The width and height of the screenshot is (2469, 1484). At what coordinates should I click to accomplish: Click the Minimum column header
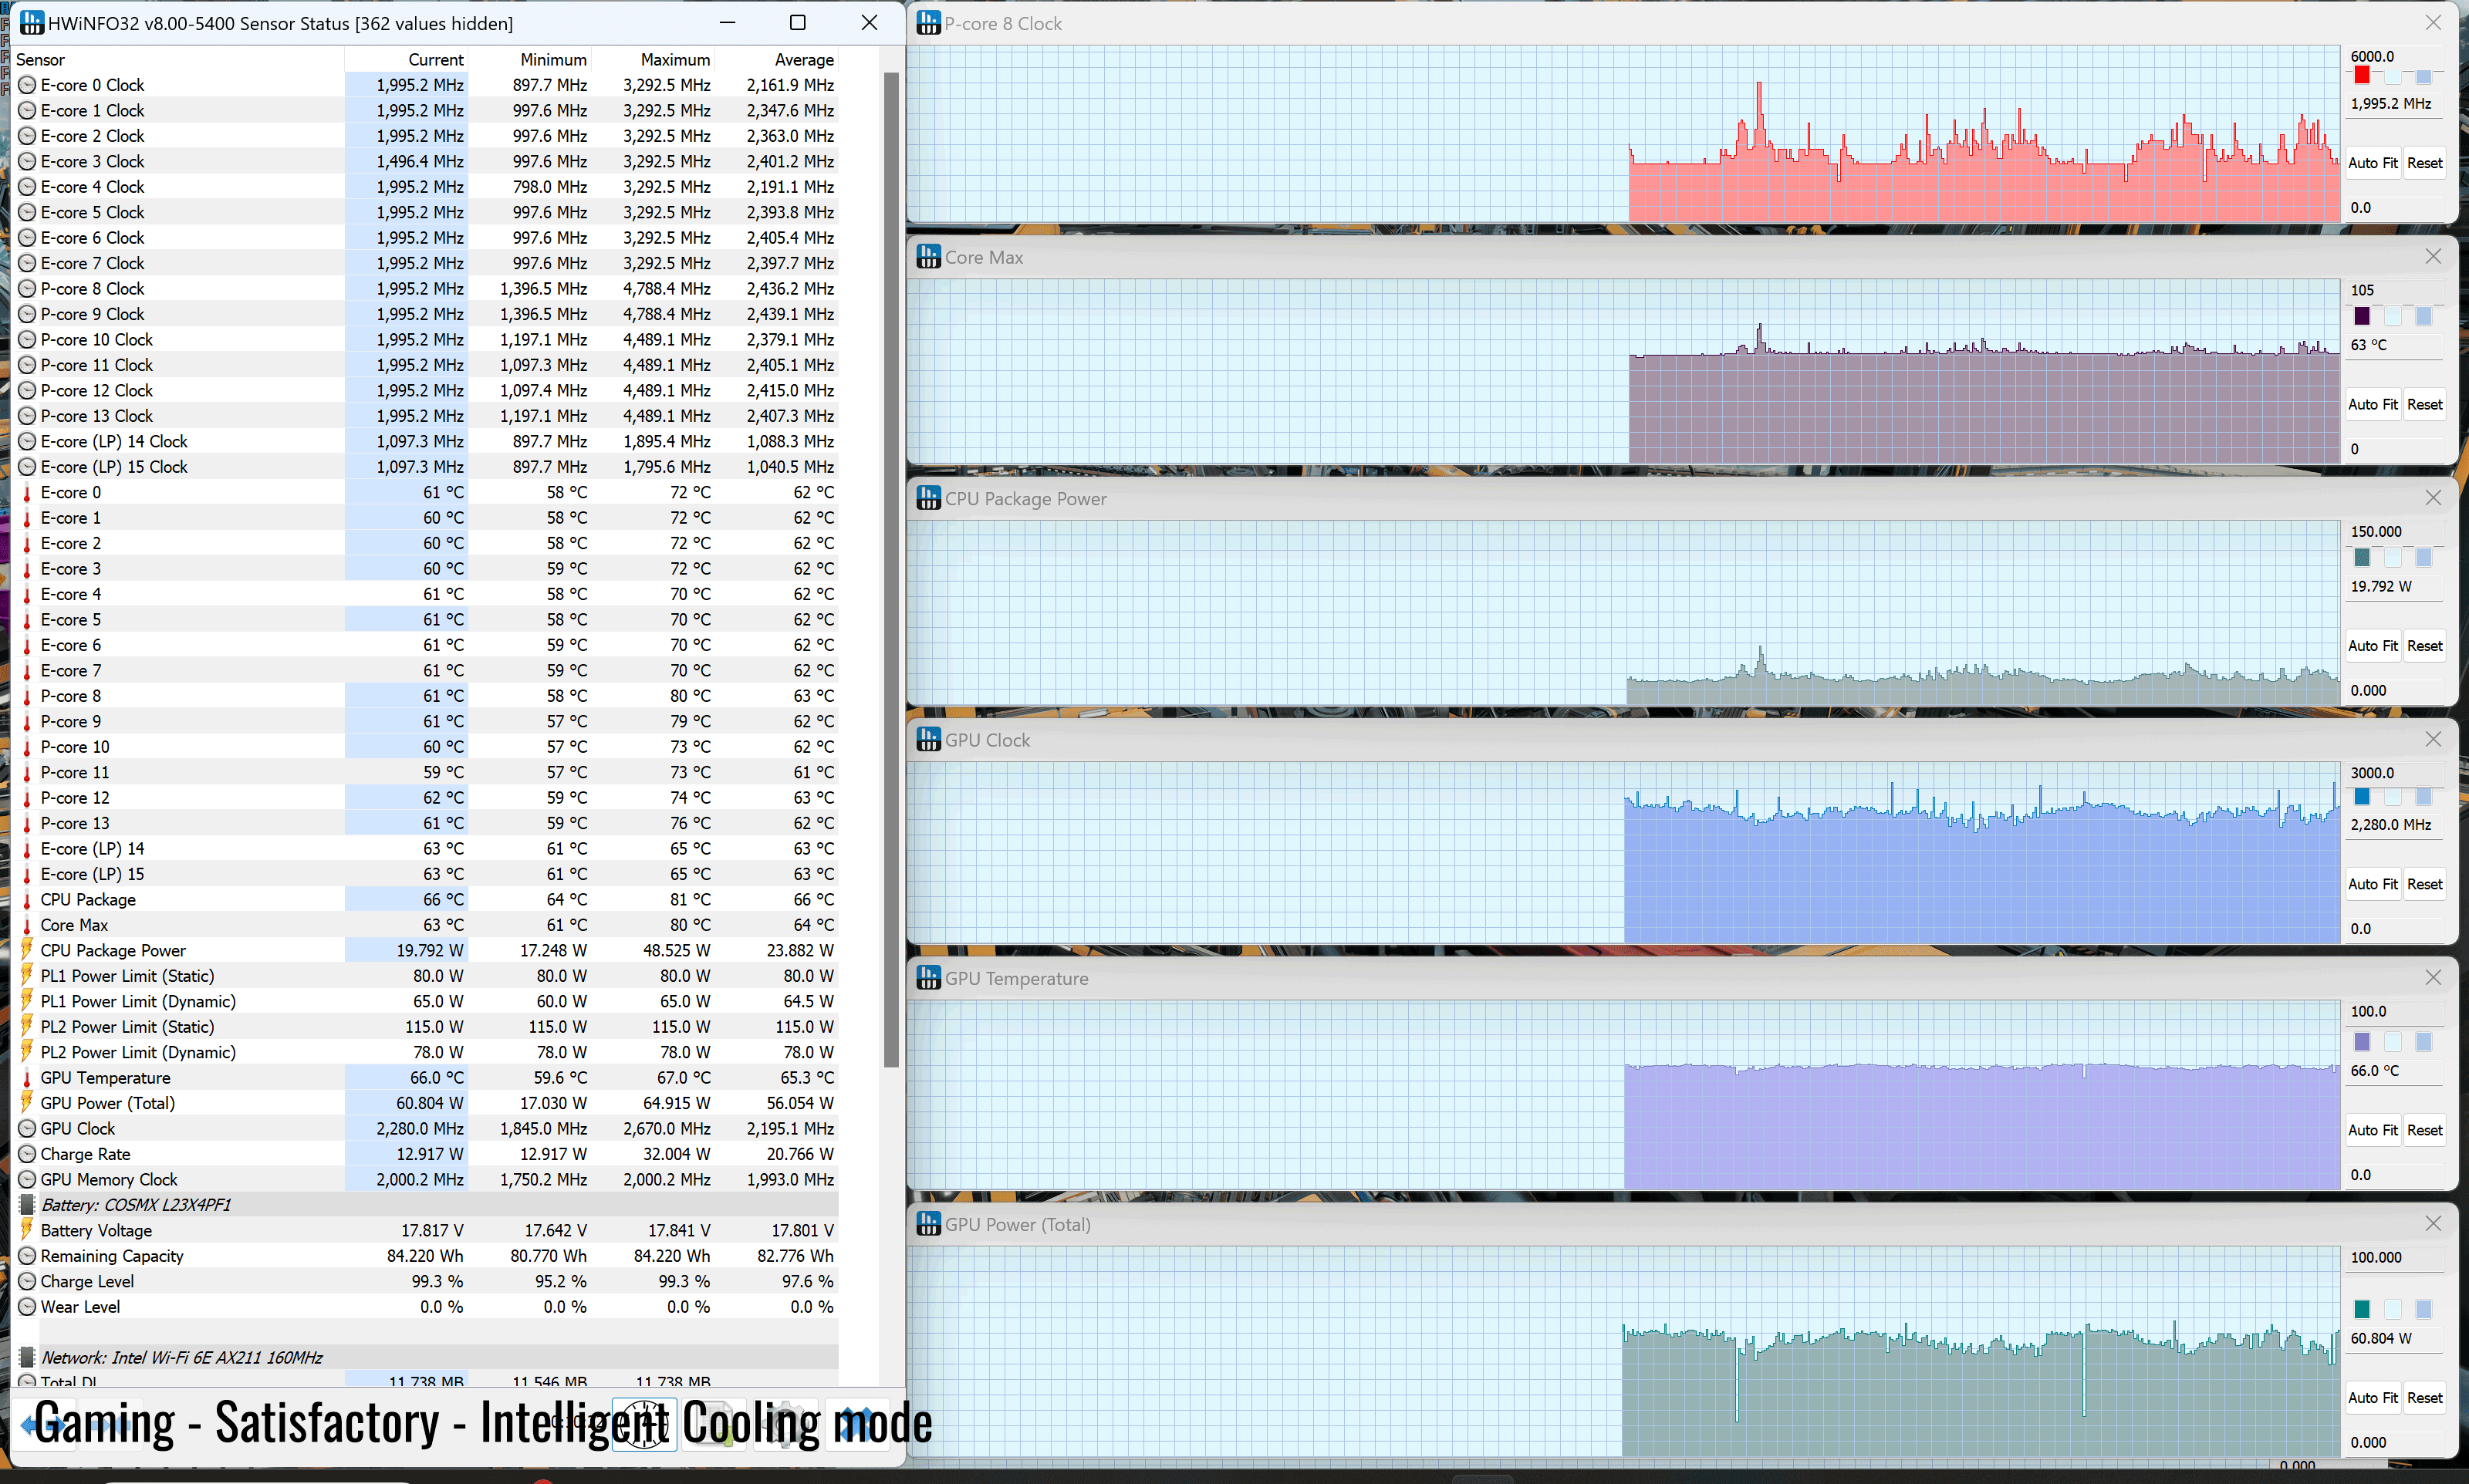point(530,60)
